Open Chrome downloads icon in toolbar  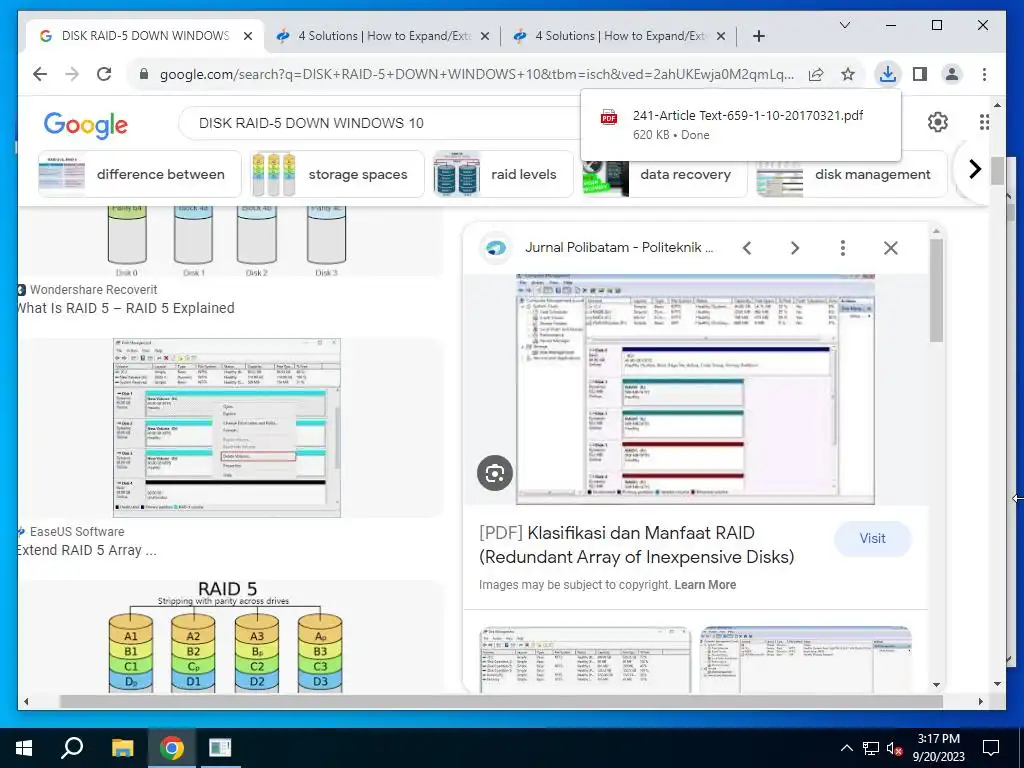pos(888,74)
